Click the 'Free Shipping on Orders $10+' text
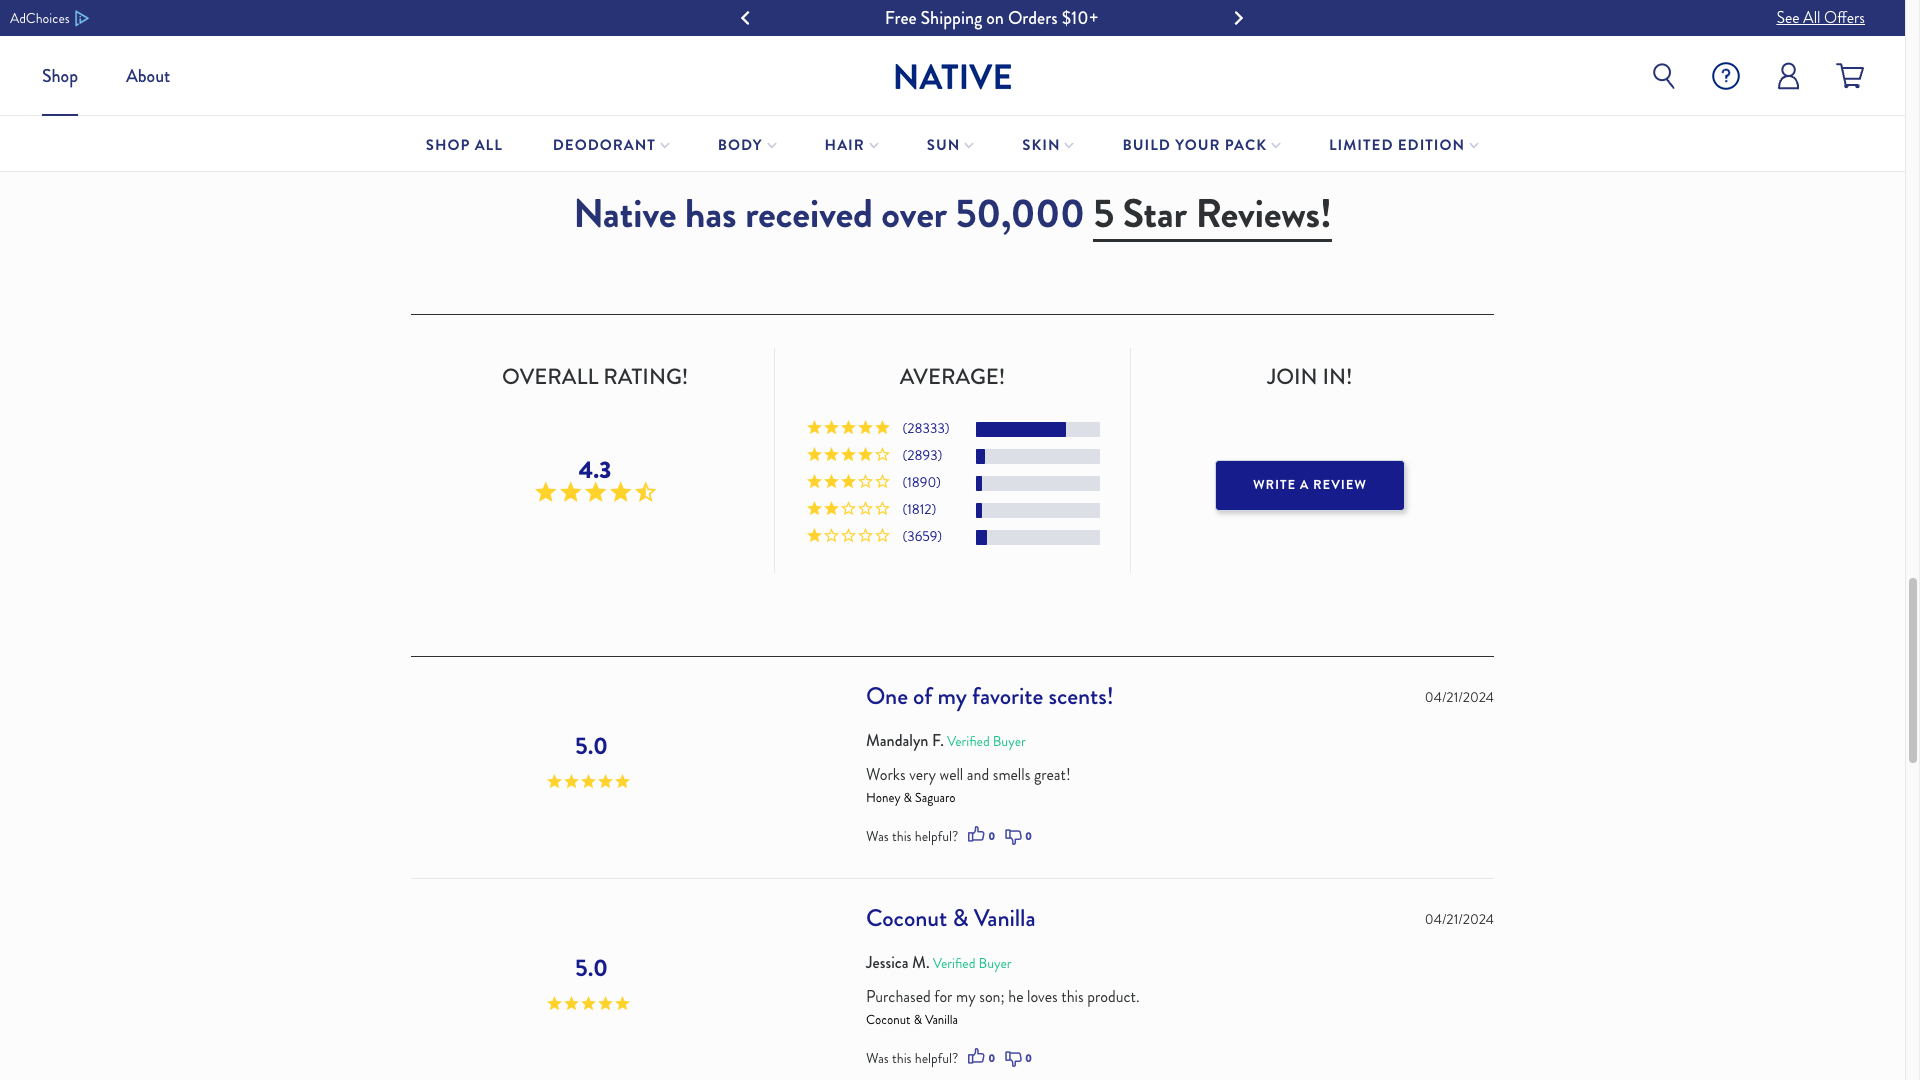The width and height of the screenshot is (1920, 1080). pyautogui.click(x=991, y=18)
